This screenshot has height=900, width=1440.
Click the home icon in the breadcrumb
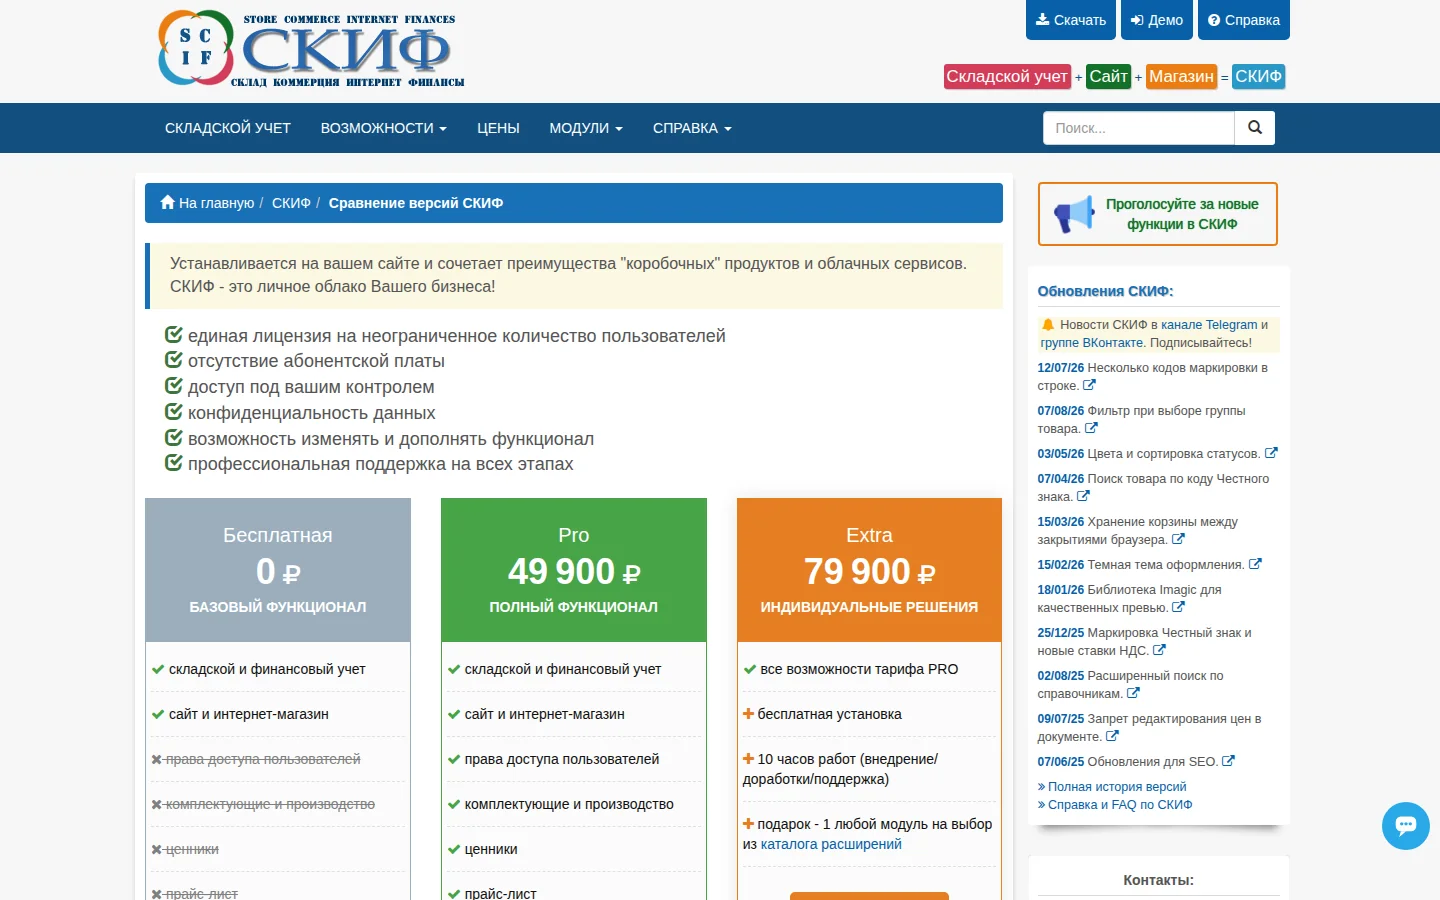pos(168,202)
